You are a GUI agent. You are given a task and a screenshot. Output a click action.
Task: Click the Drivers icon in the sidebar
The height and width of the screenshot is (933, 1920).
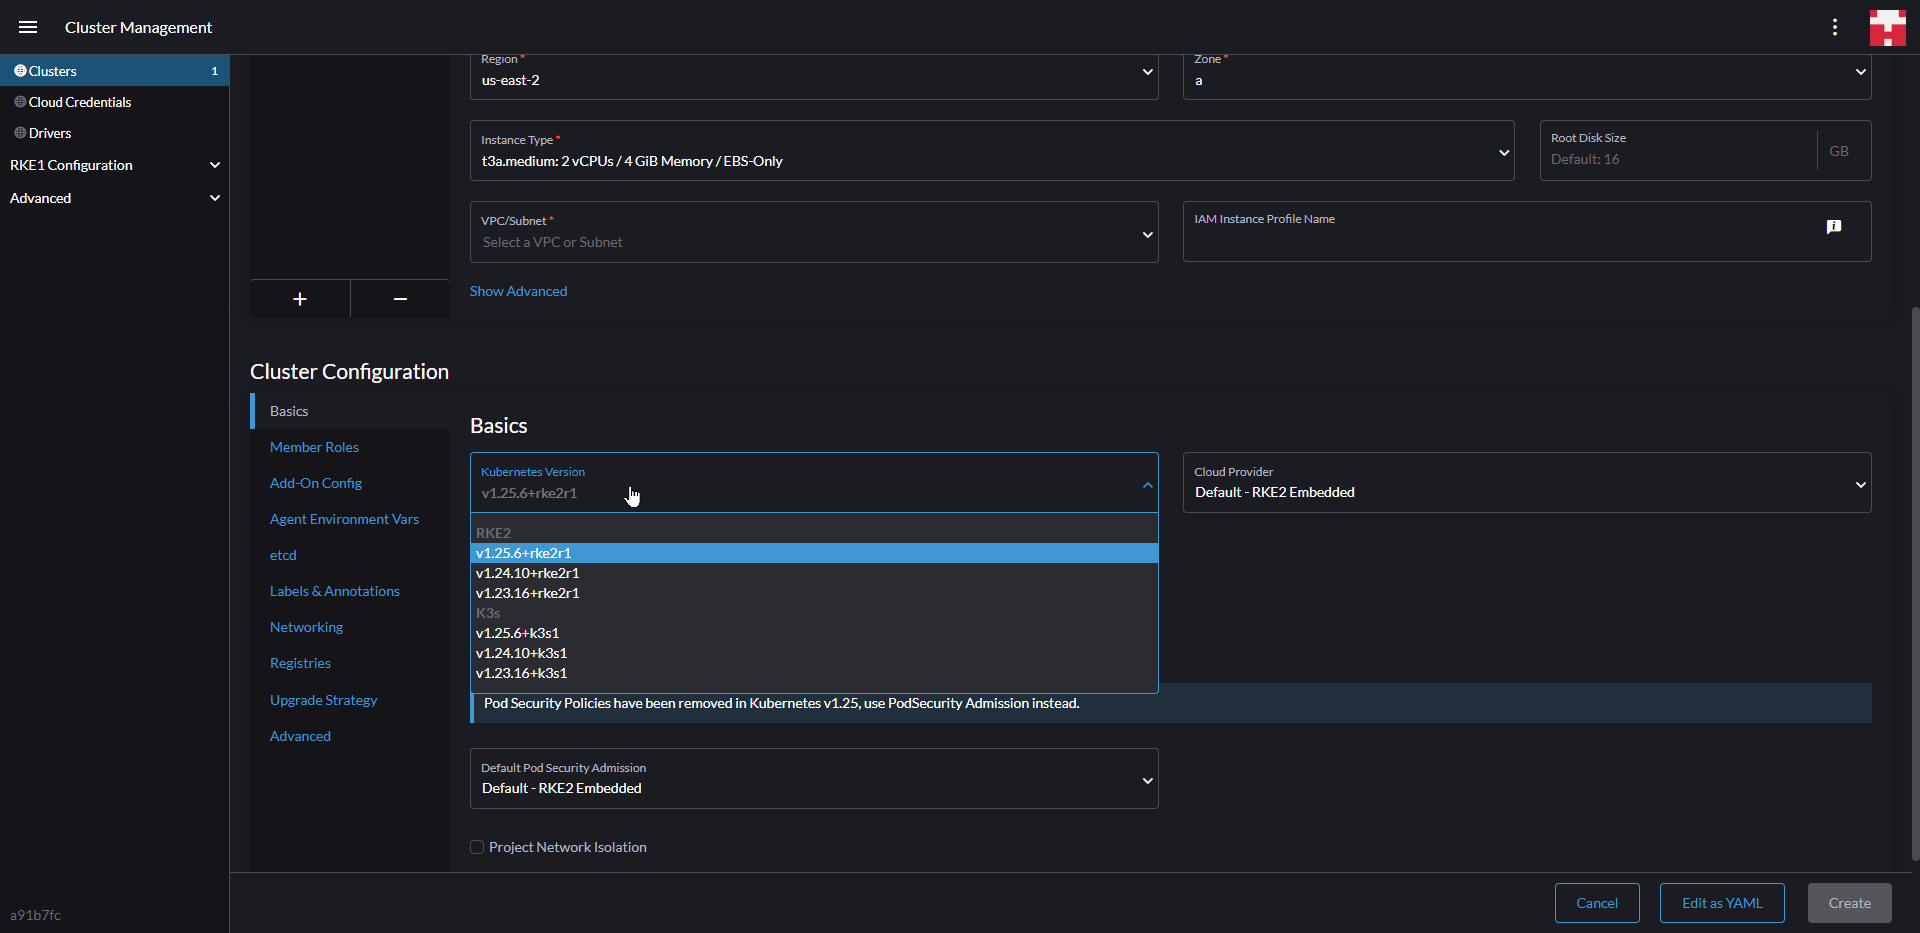point(18,132)
